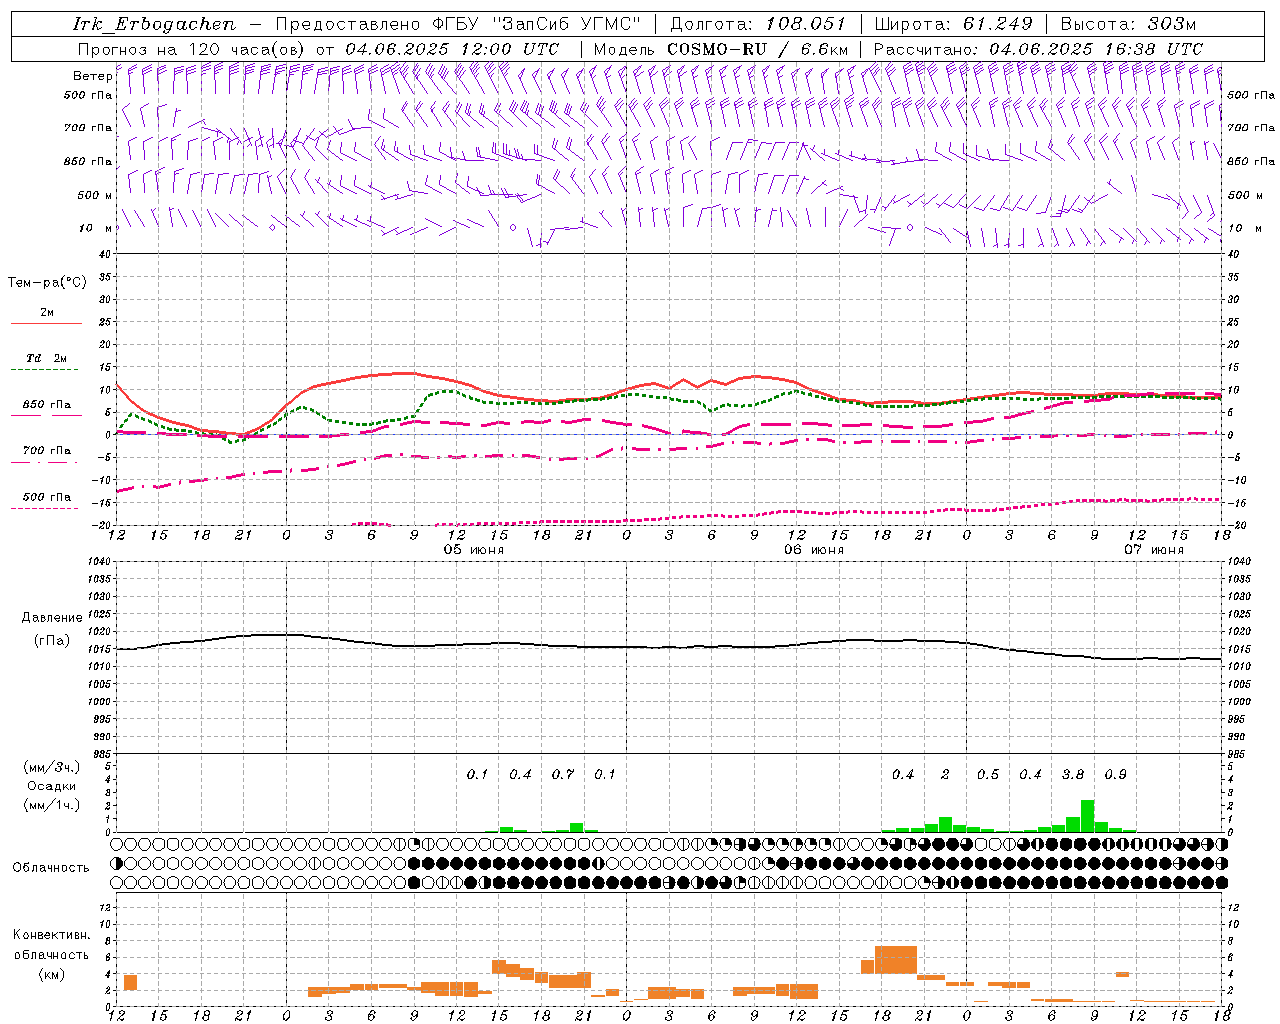Select the model name "COSMO-RU"

717,49
